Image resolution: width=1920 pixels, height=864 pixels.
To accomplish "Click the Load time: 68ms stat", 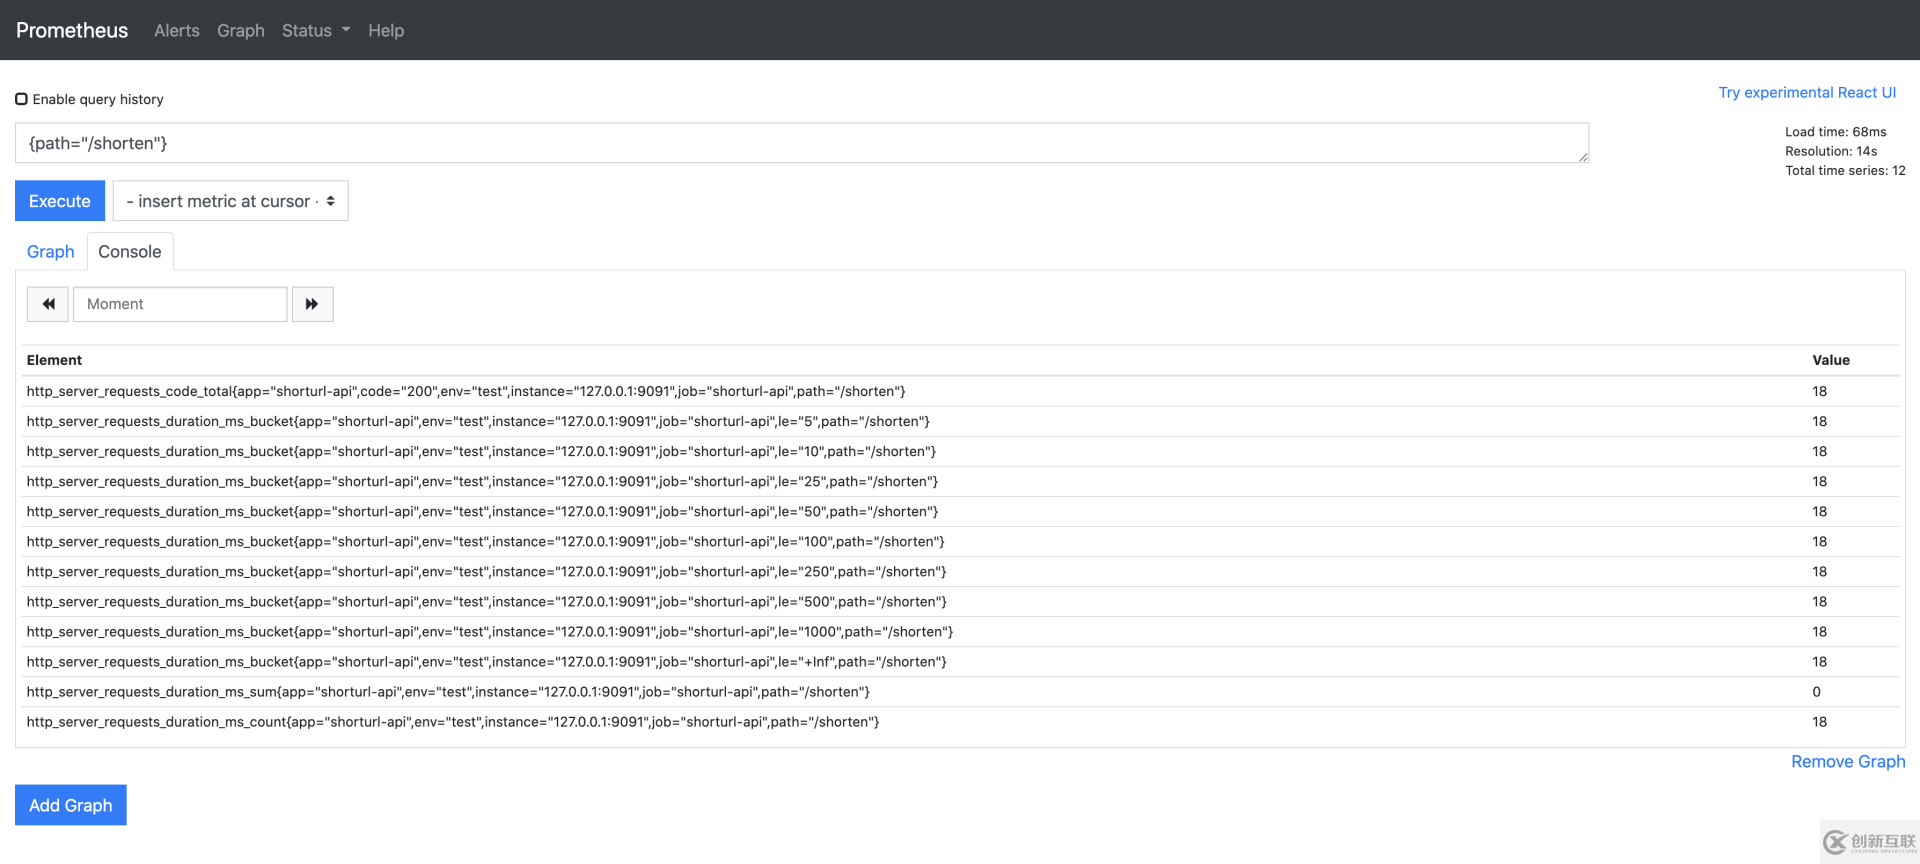I will 1836,132.
